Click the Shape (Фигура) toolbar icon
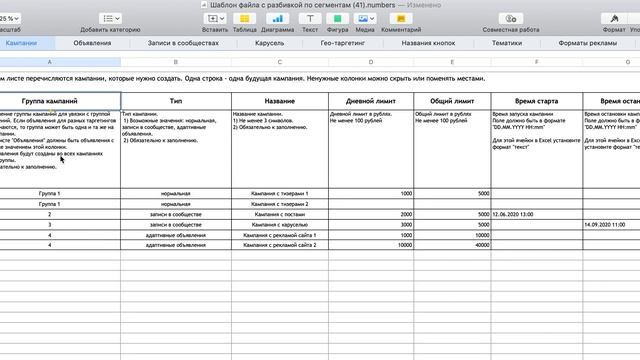This screenshot has width=640, height=360. click(338, 19)
